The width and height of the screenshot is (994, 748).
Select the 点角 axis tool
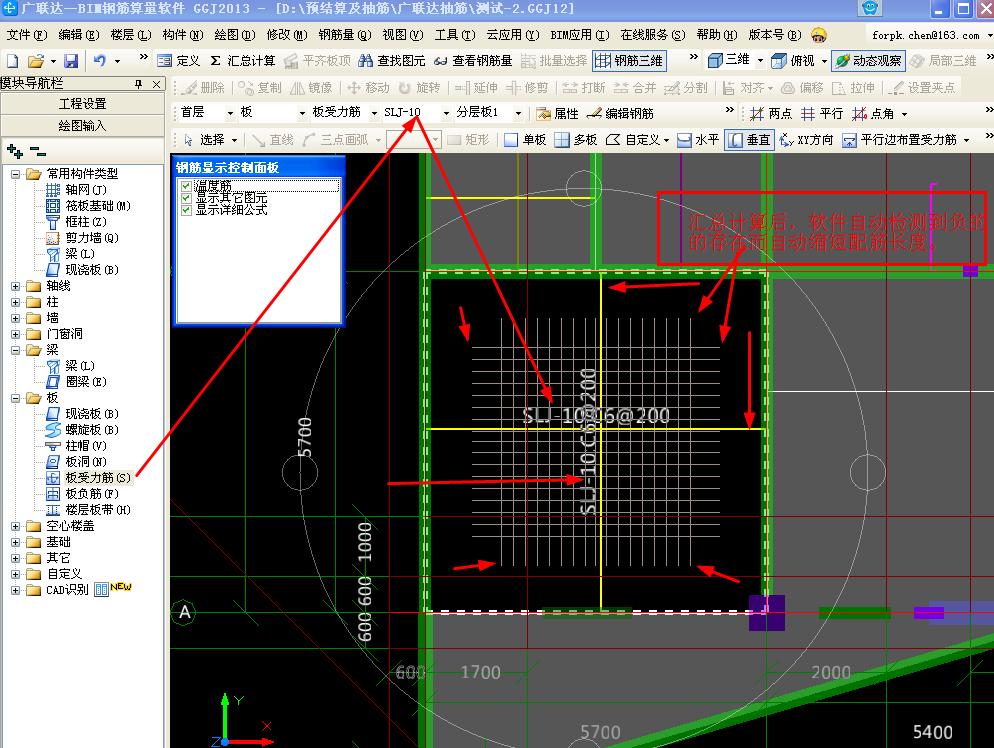point(873,113)
